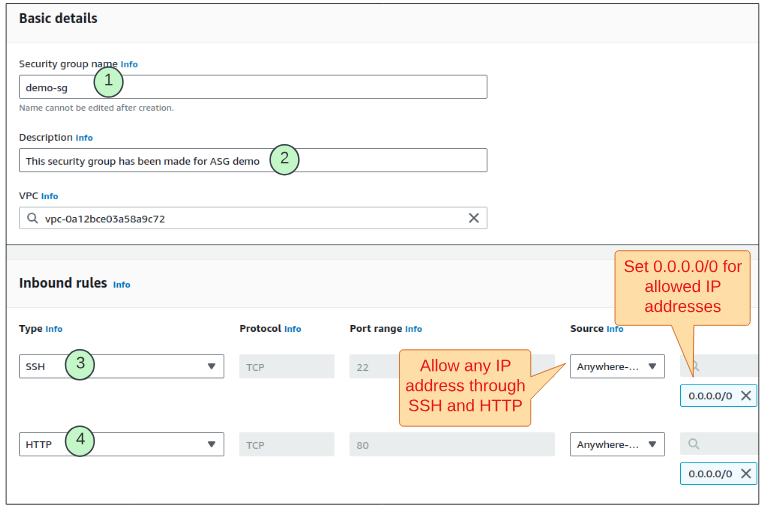Click the green circle marker numbered 3
The height and width of the screenshot is (508, 762).
point(80,365)
